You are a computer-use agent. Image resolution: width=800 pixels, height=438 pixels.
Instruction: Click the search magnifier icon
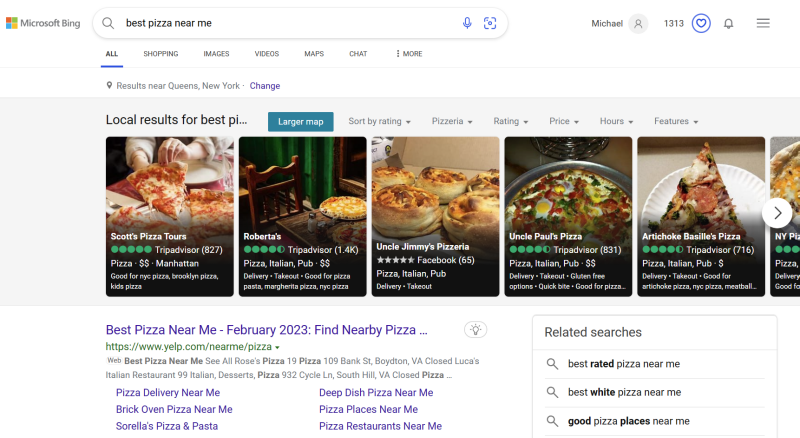[x=108, y=23]
